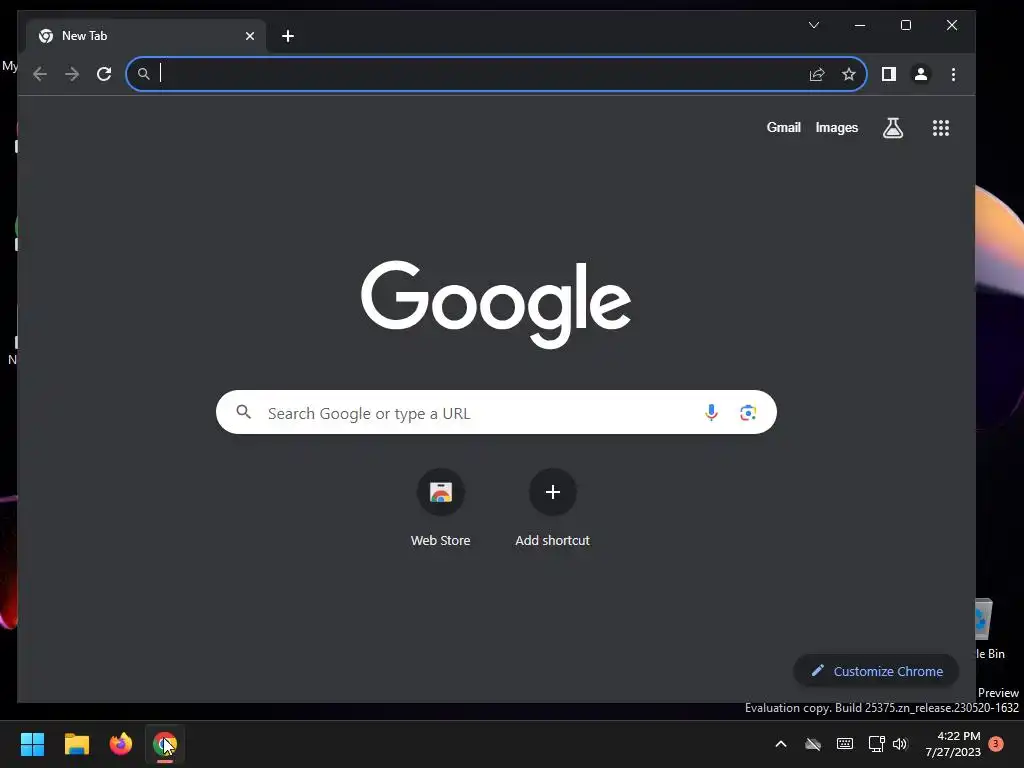Search by image with Google Lens icon

[748, 413]
